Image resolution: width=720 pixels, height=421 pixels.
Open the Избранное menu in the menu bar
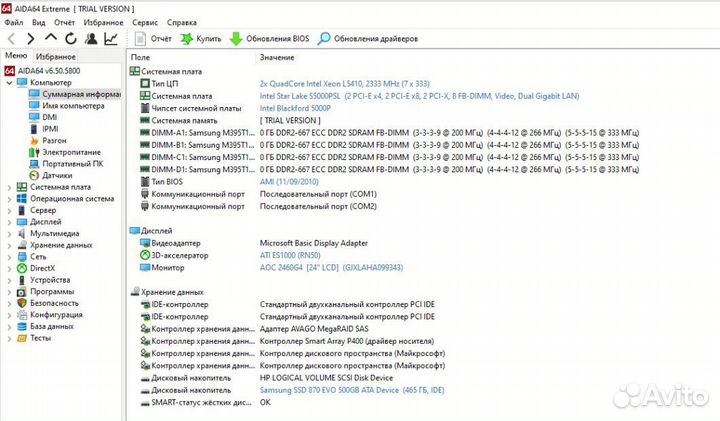click(x=103, y=22)
